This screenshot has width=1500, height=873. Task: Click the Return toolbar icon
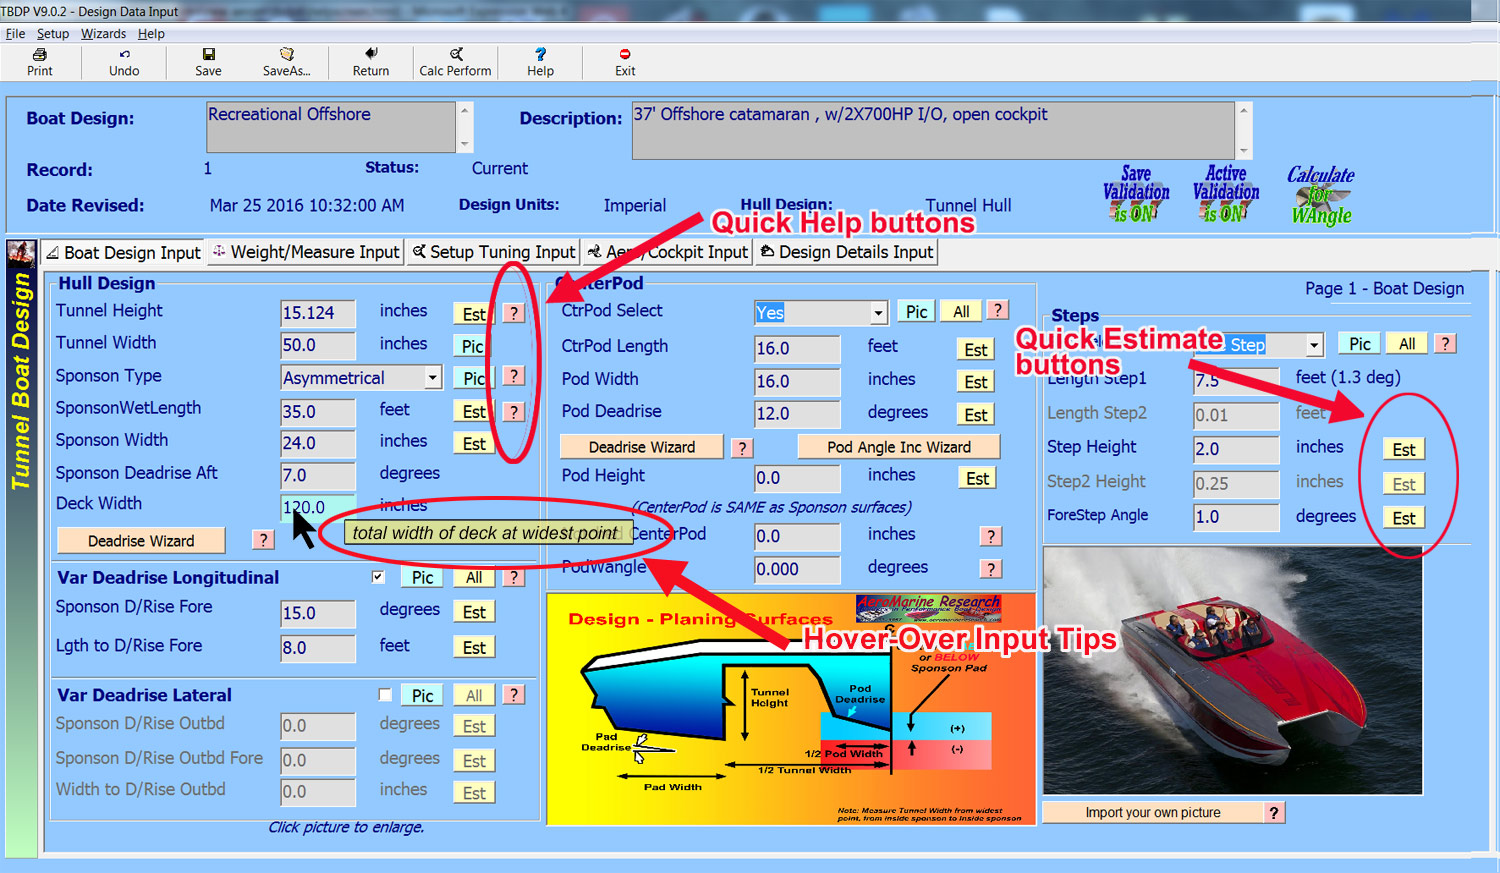(x=371, y=54)
